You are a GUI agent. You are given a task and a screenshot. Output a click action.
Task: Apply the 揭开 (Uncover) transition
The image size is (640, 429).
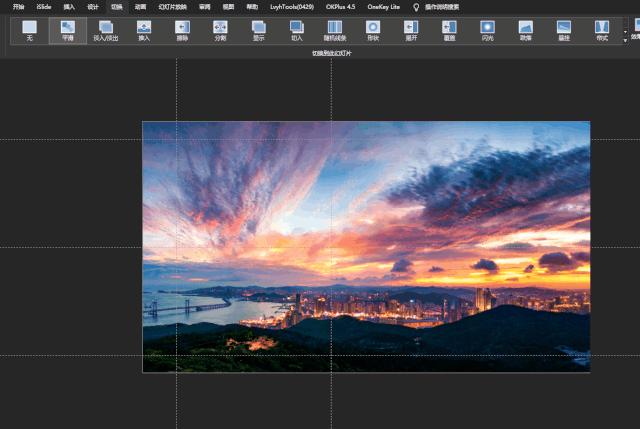click(x=411, y=30)
